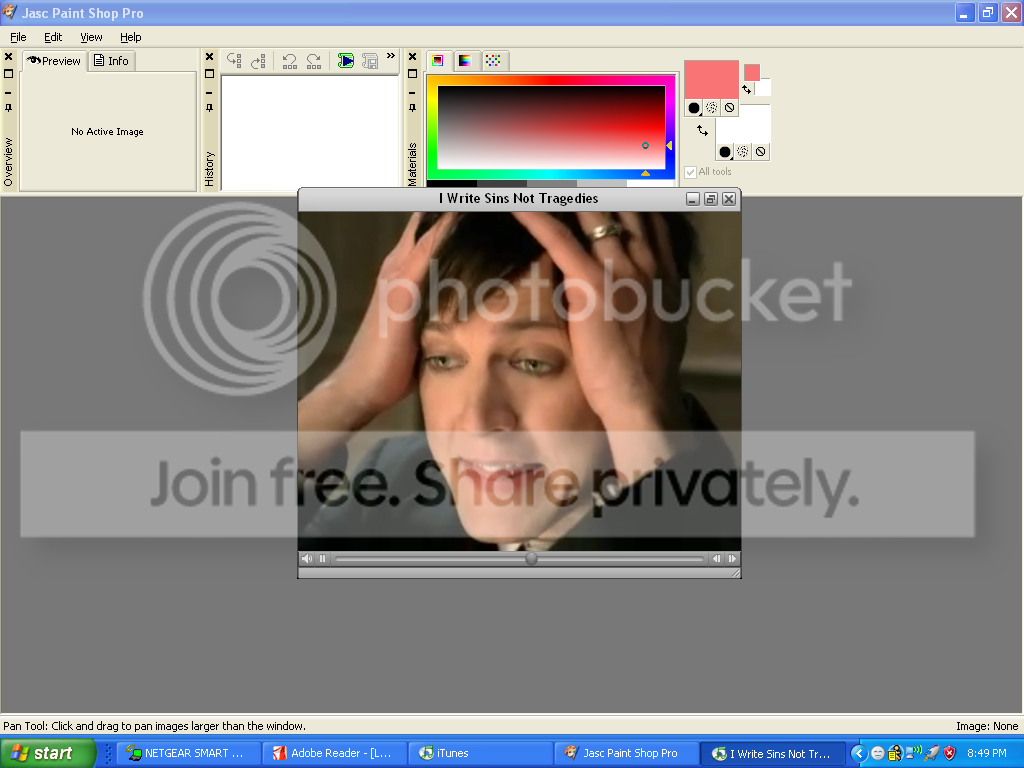Pick a shade in saturation/lightness box
Image resolution: width=1024 pixels, height=768 pixels.
[551, 127]
